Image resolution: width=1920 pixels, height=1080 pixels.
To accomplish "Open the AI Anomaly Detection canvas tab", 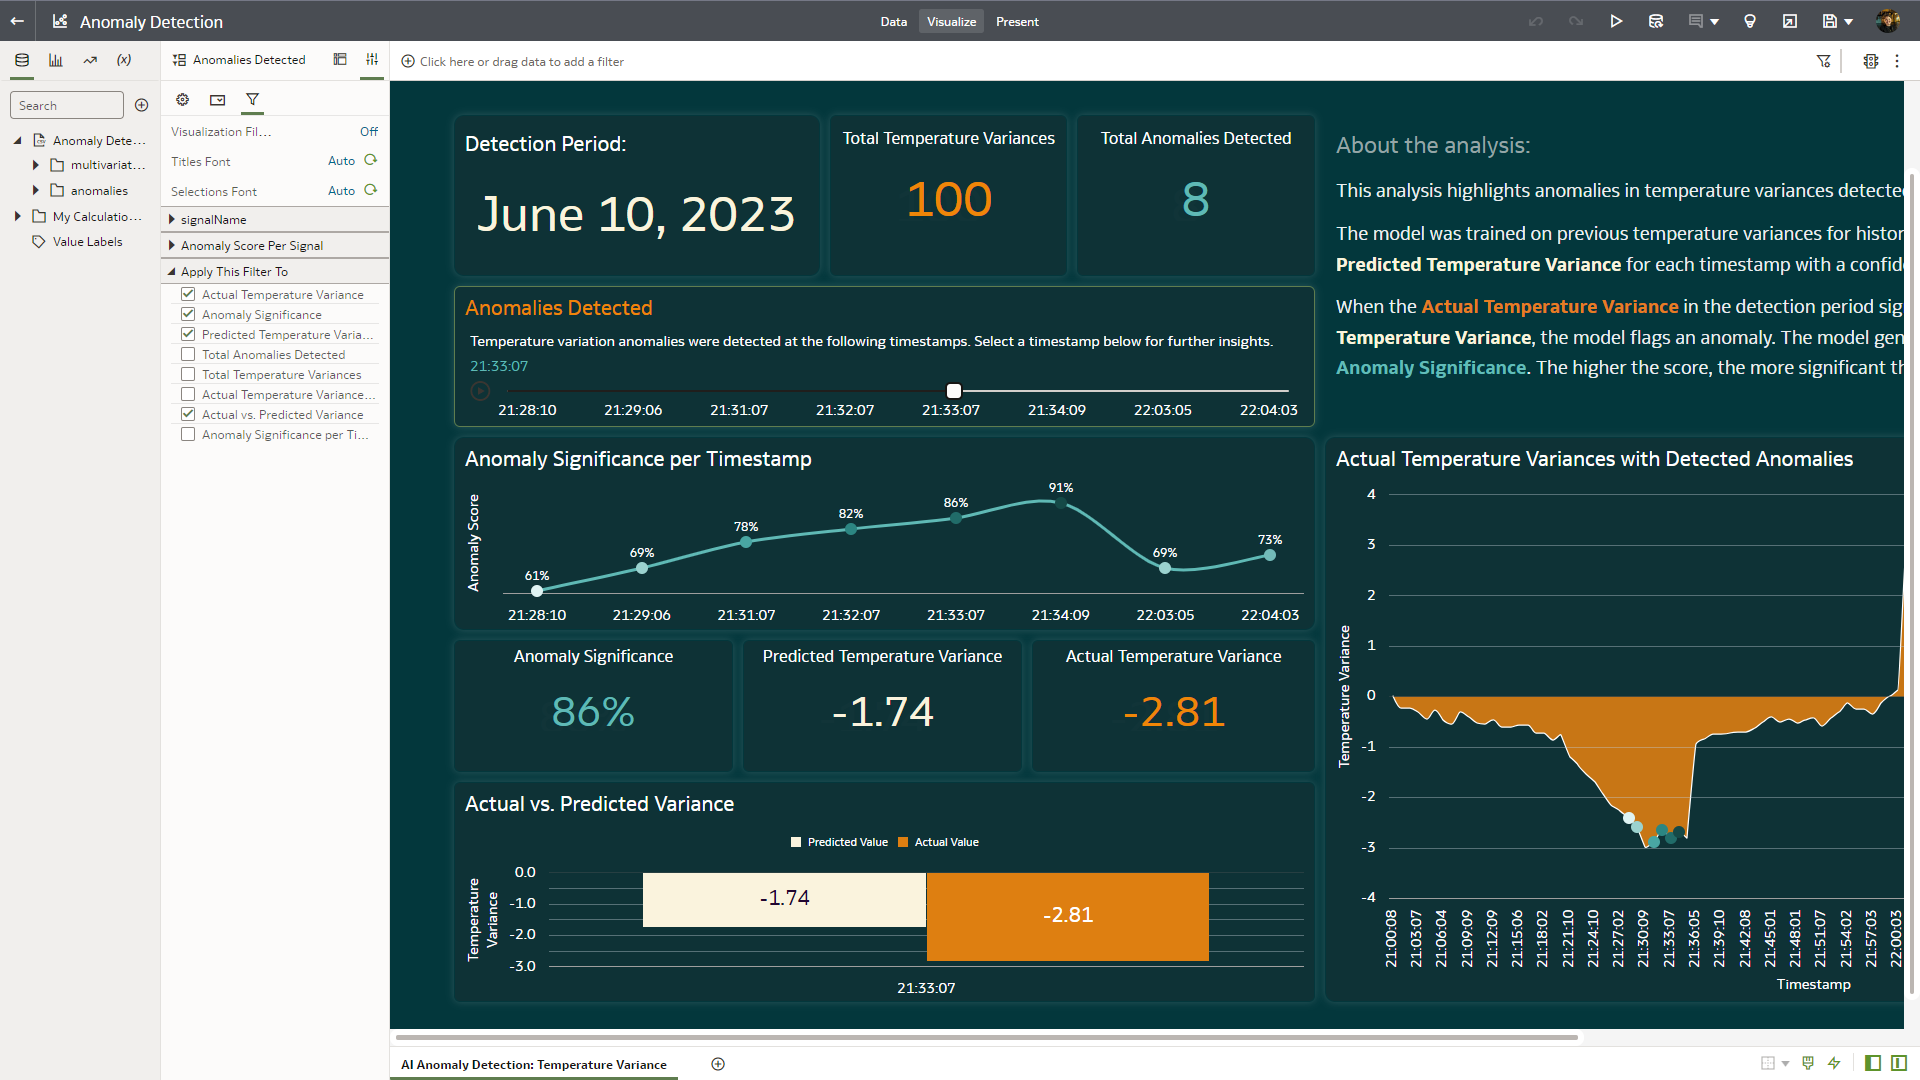I will click(x=532, y=1064).
